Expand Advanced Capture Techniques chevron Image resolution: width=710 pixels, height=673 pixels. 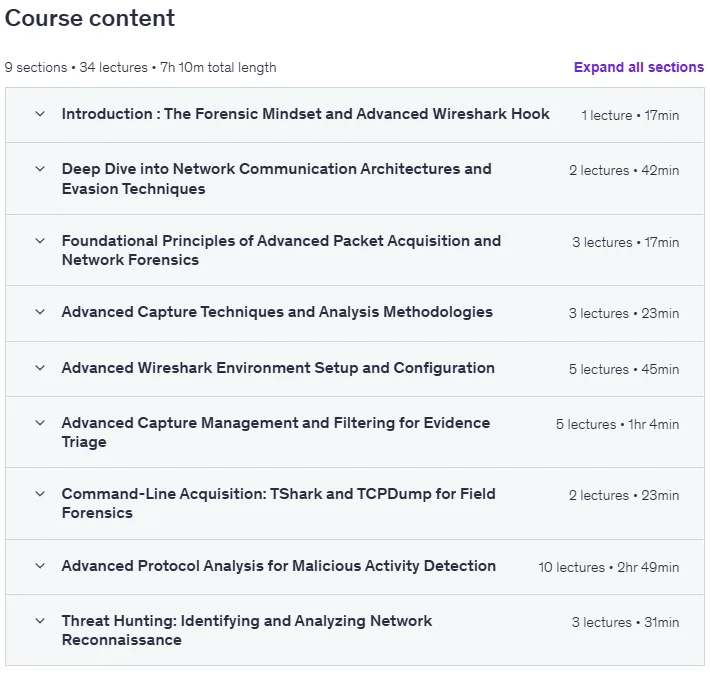point(40,312)
